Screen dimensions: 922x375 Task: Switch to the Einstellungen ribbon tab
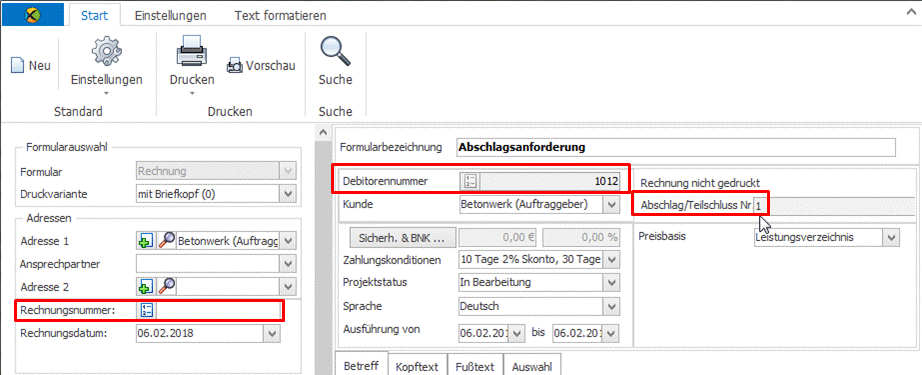click(171, 15)
